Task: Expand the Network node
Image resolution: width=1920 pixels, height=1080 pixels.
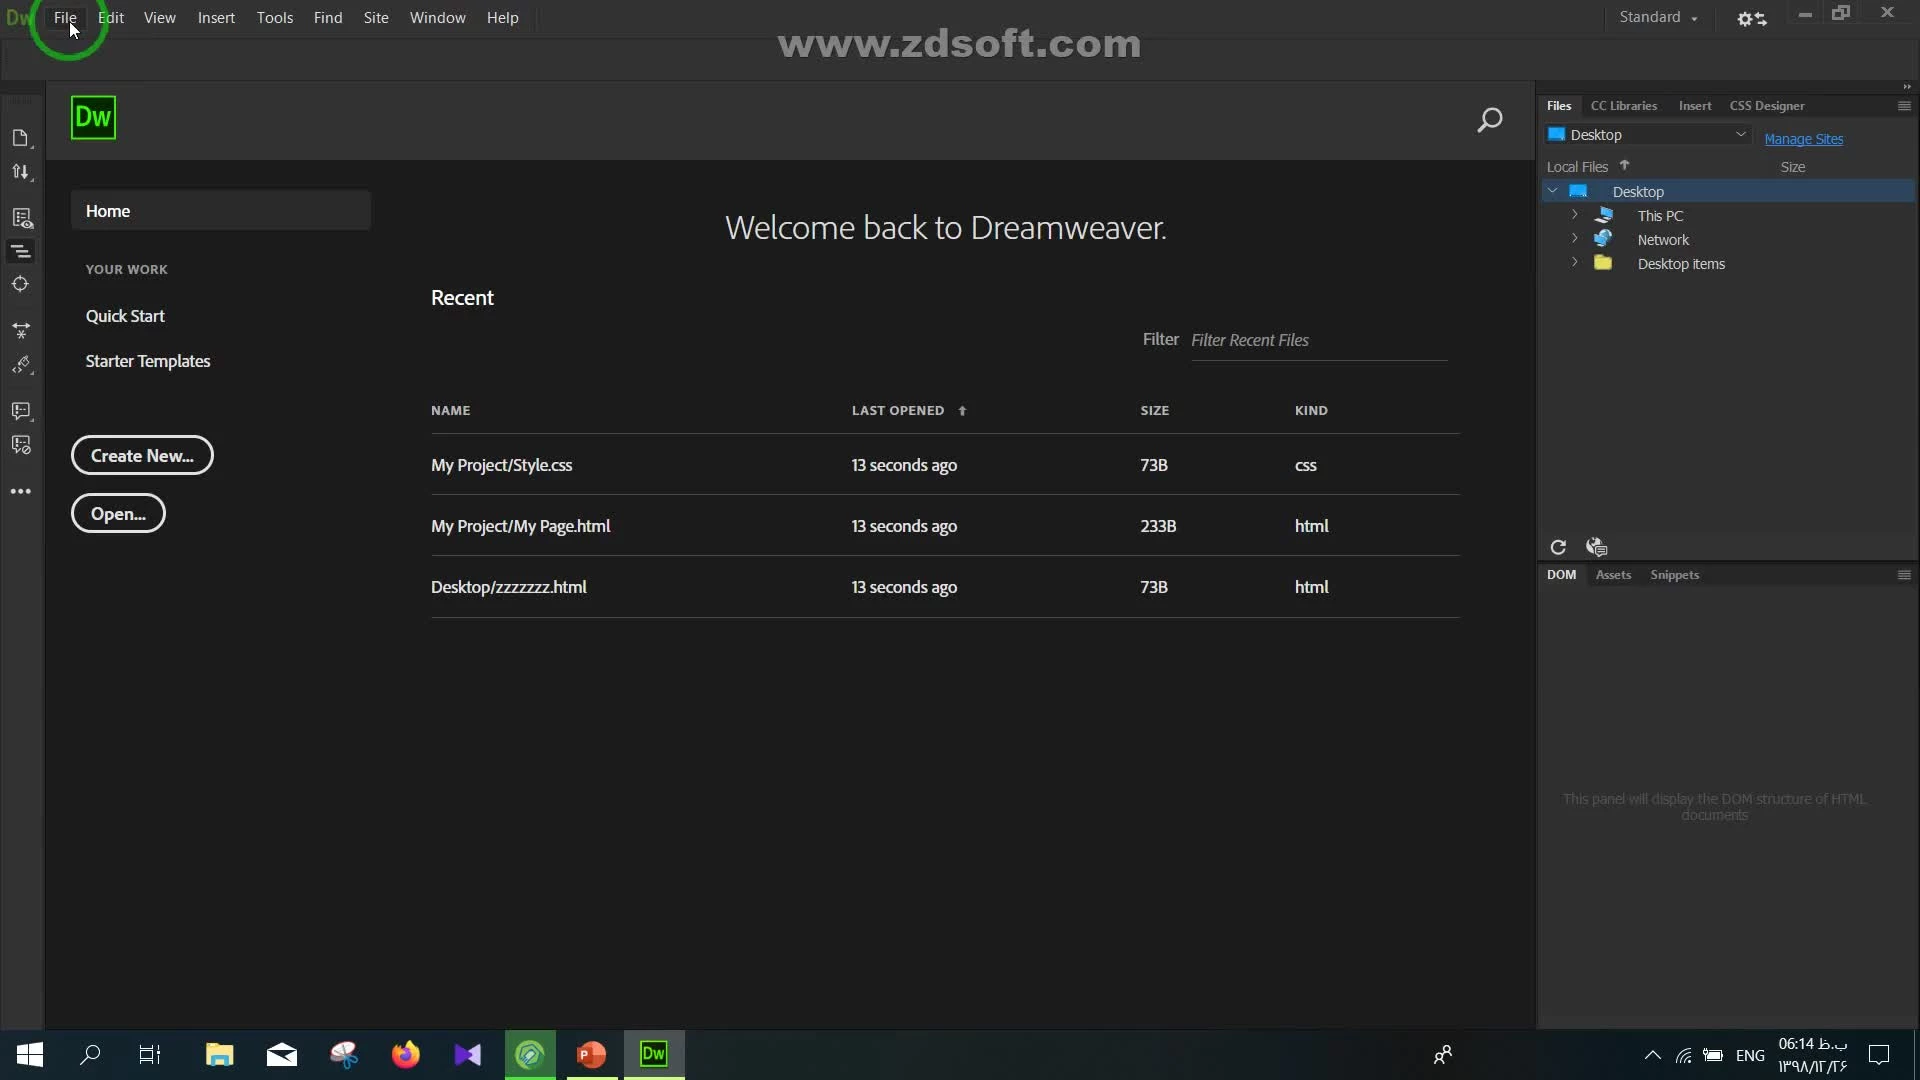Action: pyautogui.click(x=1574, y=239)
